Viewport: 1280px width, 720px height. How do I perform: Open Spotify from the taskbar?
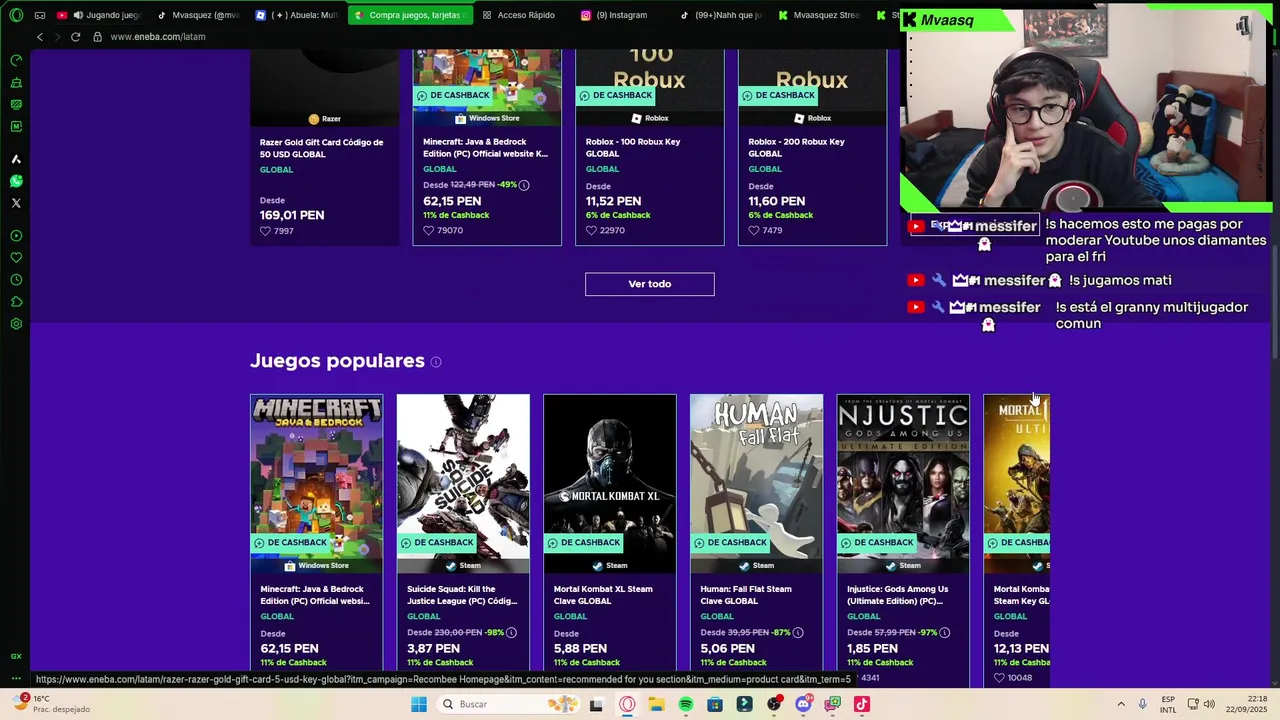[686, 704]
